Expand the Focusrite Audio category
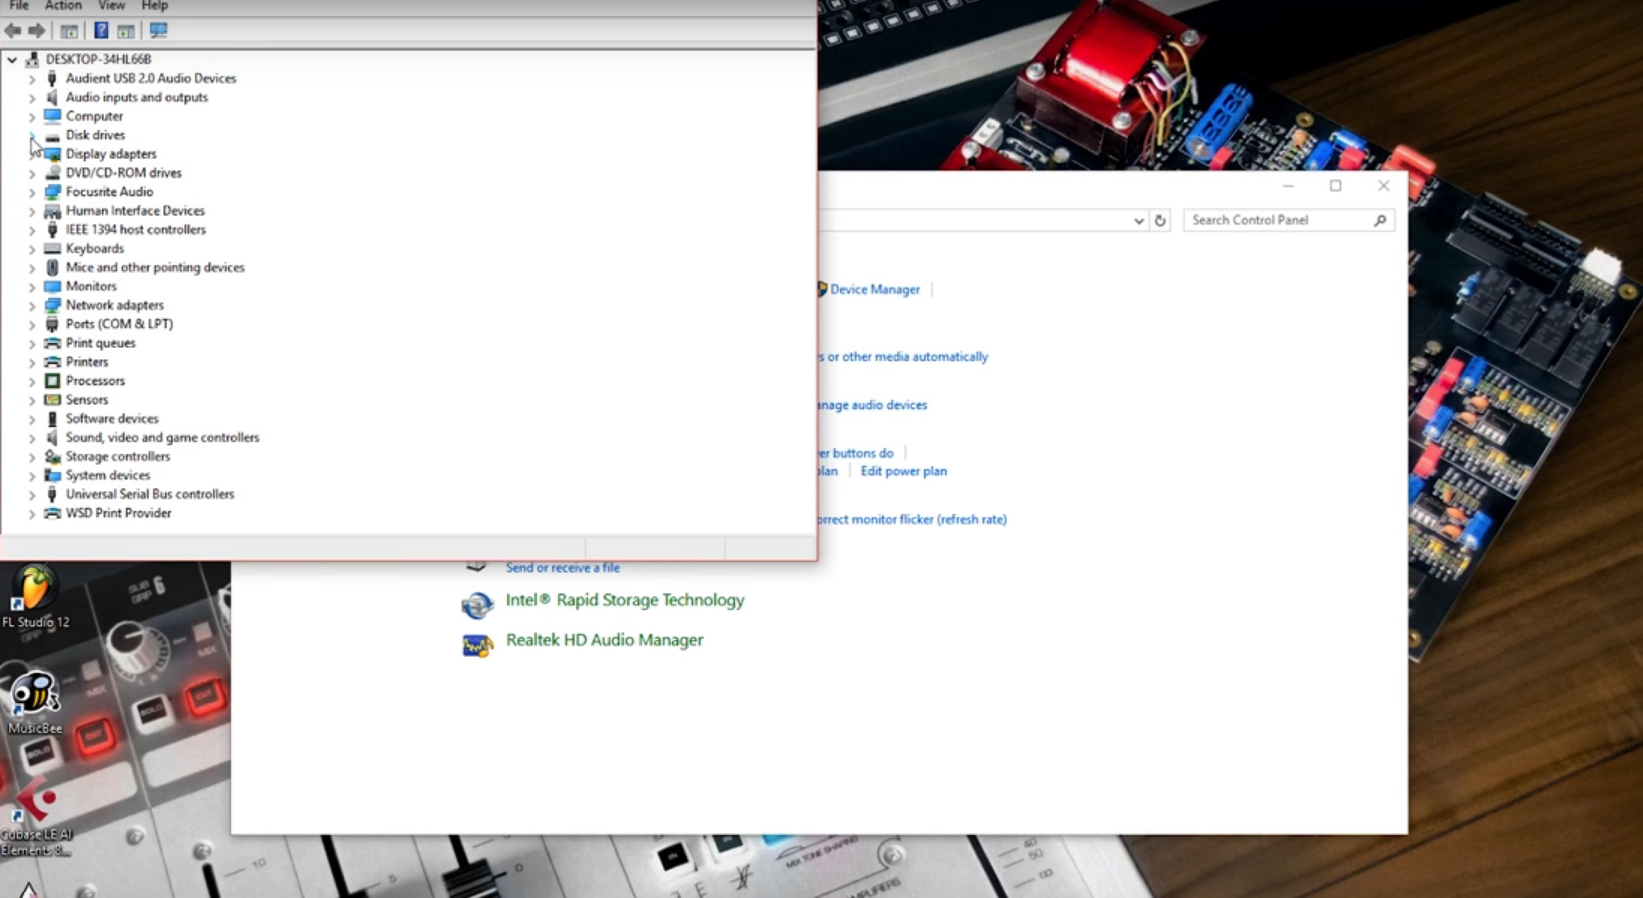The image size is (1643, 898). pyautogui.click(x=31, y=192)
